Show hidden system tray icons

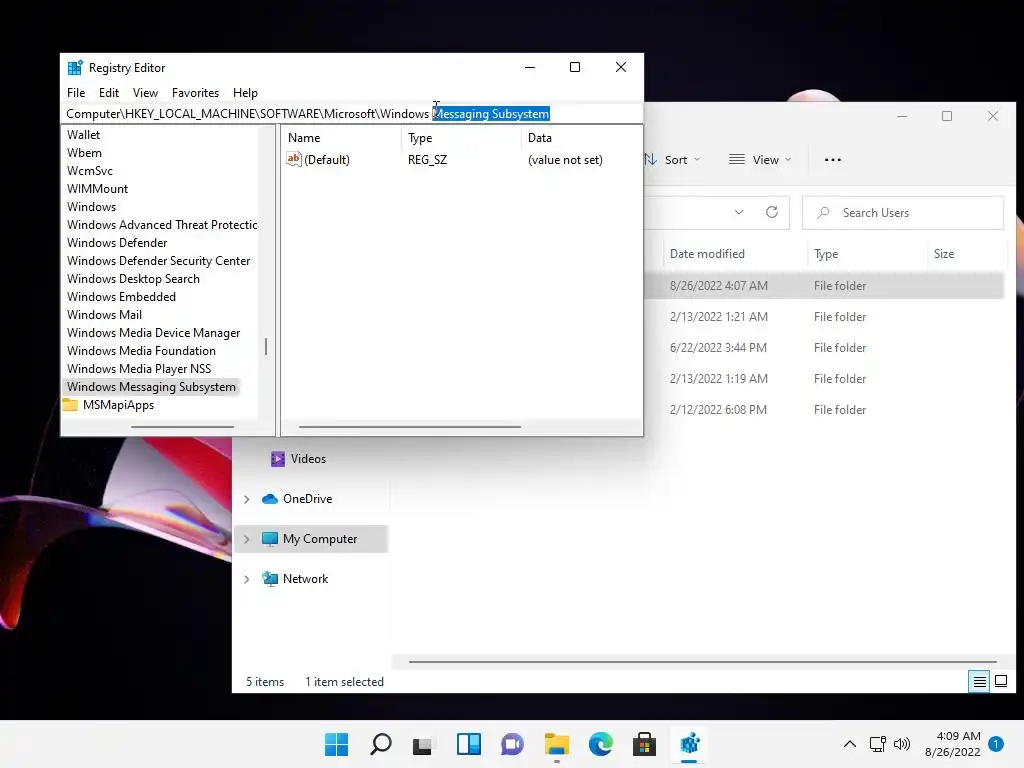coord(850,744)
